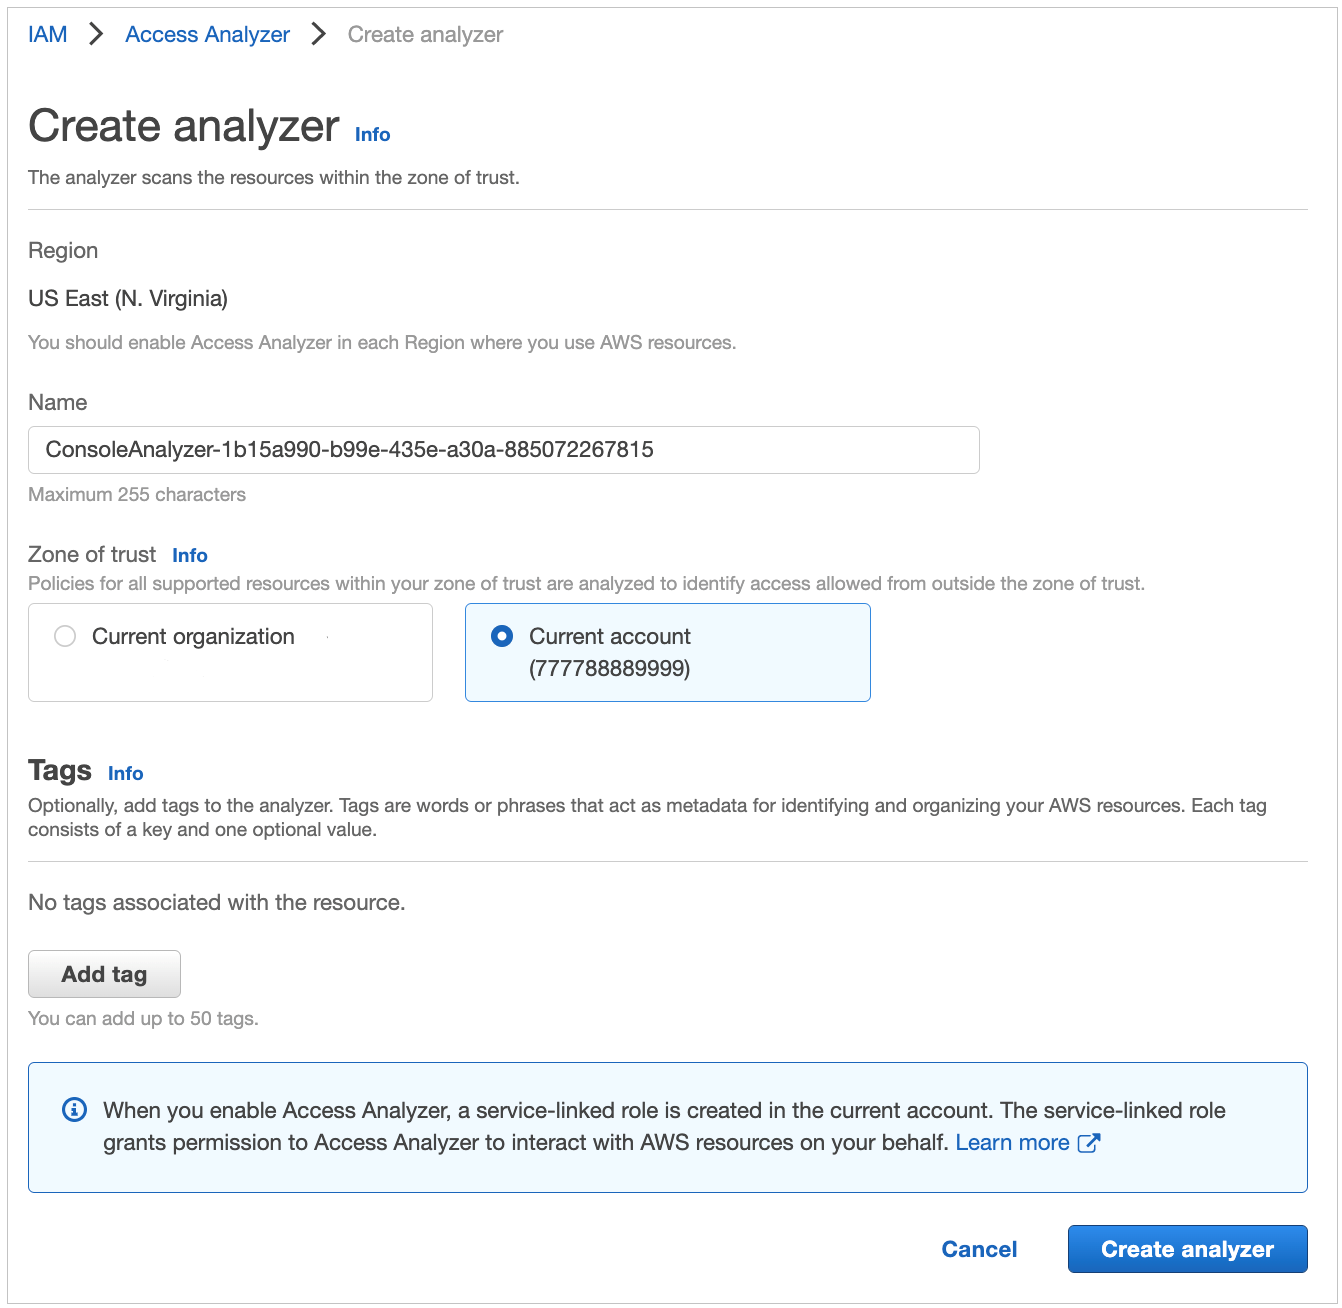Click the Current organization option card
Image resolution: width=1342 pixels, height=1308 pixels.
(x=230, y=652)
